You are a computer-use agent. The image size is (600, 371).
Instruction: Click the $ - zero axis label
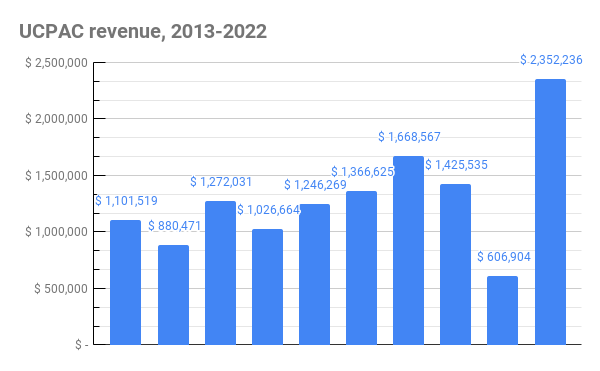[82, 345]
